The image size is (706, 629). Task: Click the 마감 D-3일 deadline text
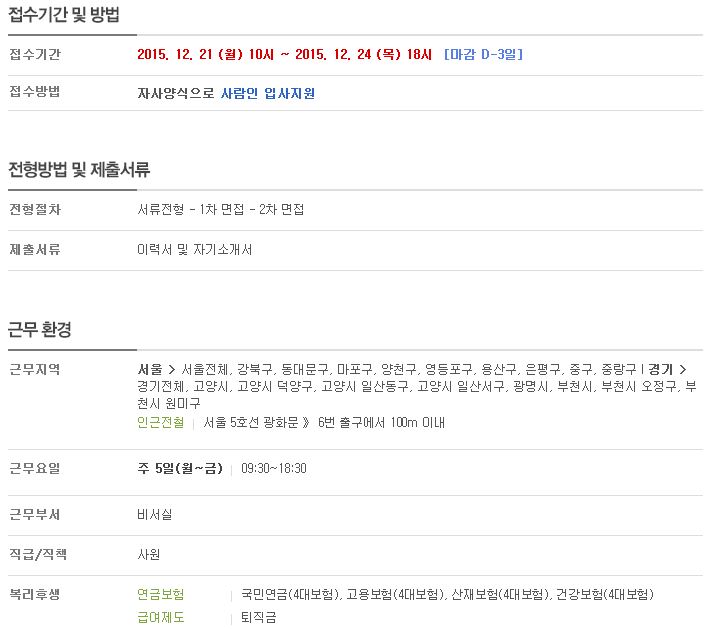click(x=483, y=54)
